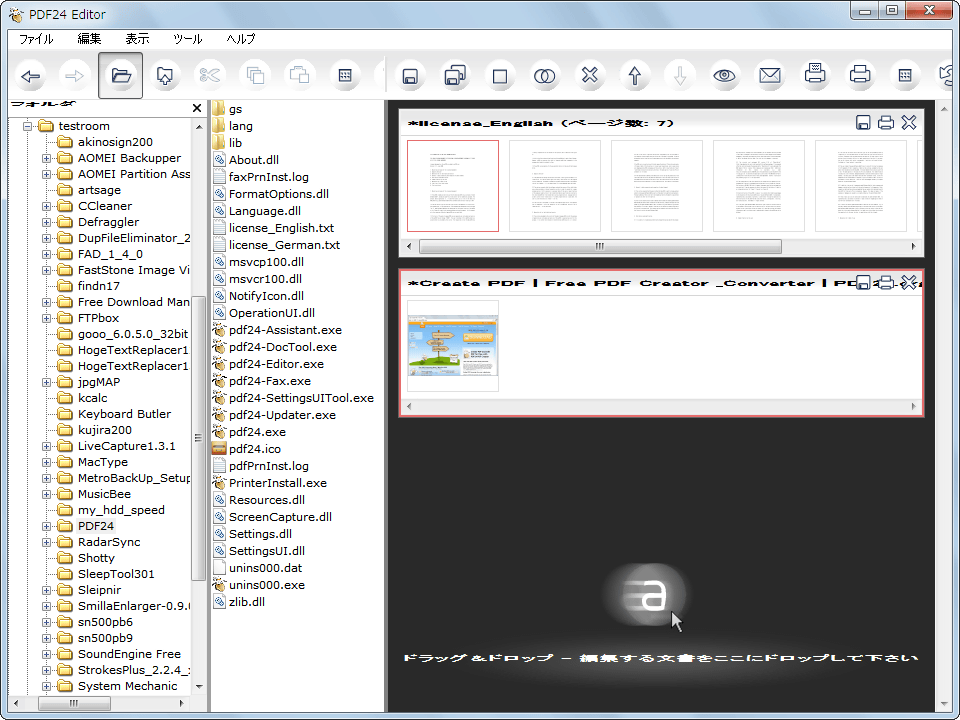Expand the CCleaner folder node
960x720 pixels.
tap(47, 206)
